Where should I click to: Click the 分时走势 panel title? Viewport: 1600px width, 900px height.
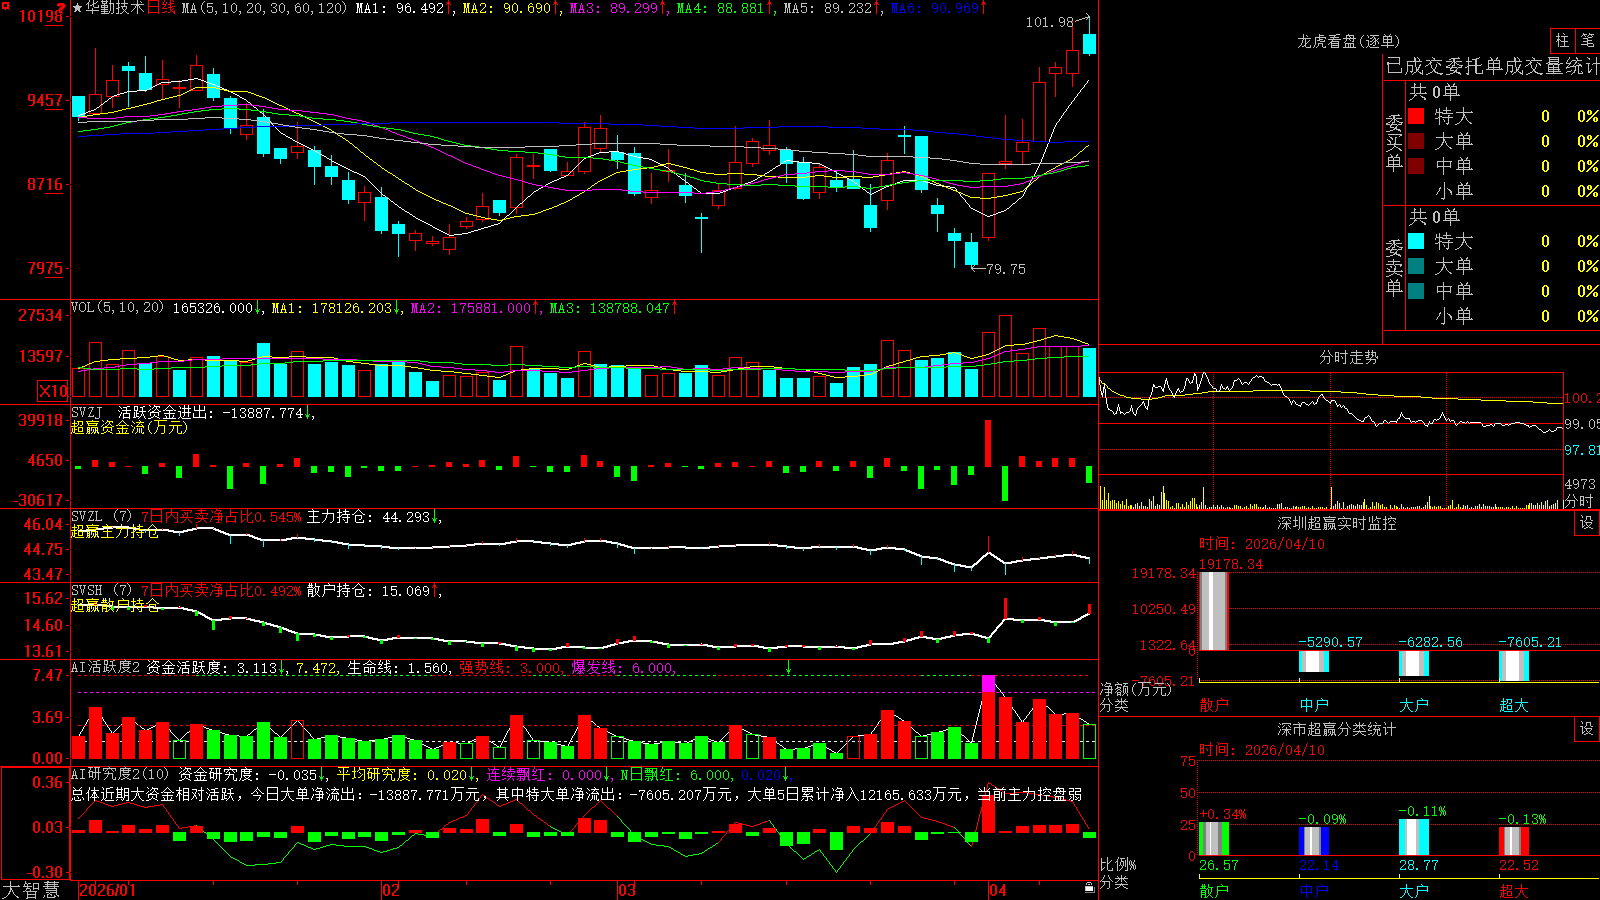click(x=1348, y=357)
